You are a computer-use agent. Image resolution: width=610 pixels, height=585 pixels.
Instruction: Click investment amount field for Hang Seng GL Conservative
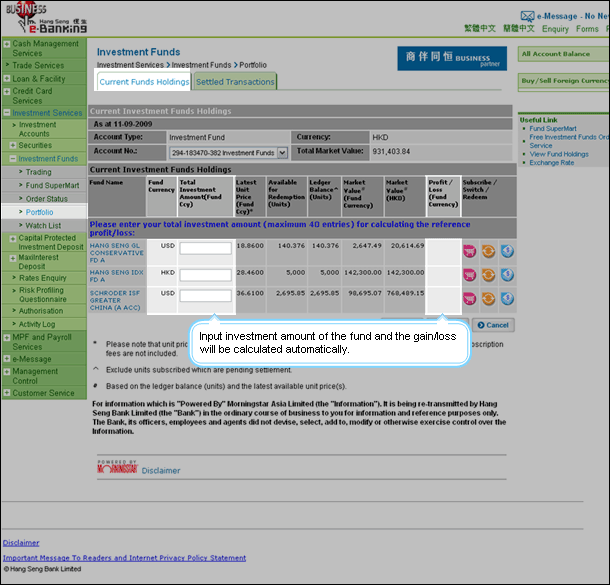coord(206,248)
